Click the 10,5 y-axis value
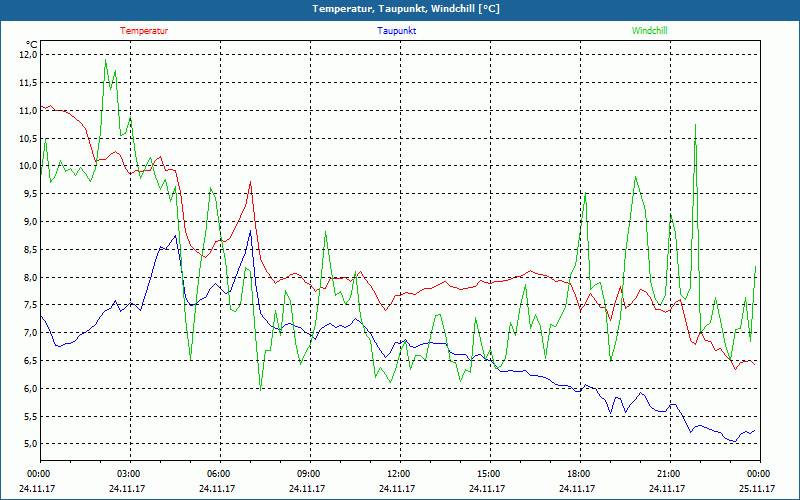800x500 pixels. tap(28, 138)
